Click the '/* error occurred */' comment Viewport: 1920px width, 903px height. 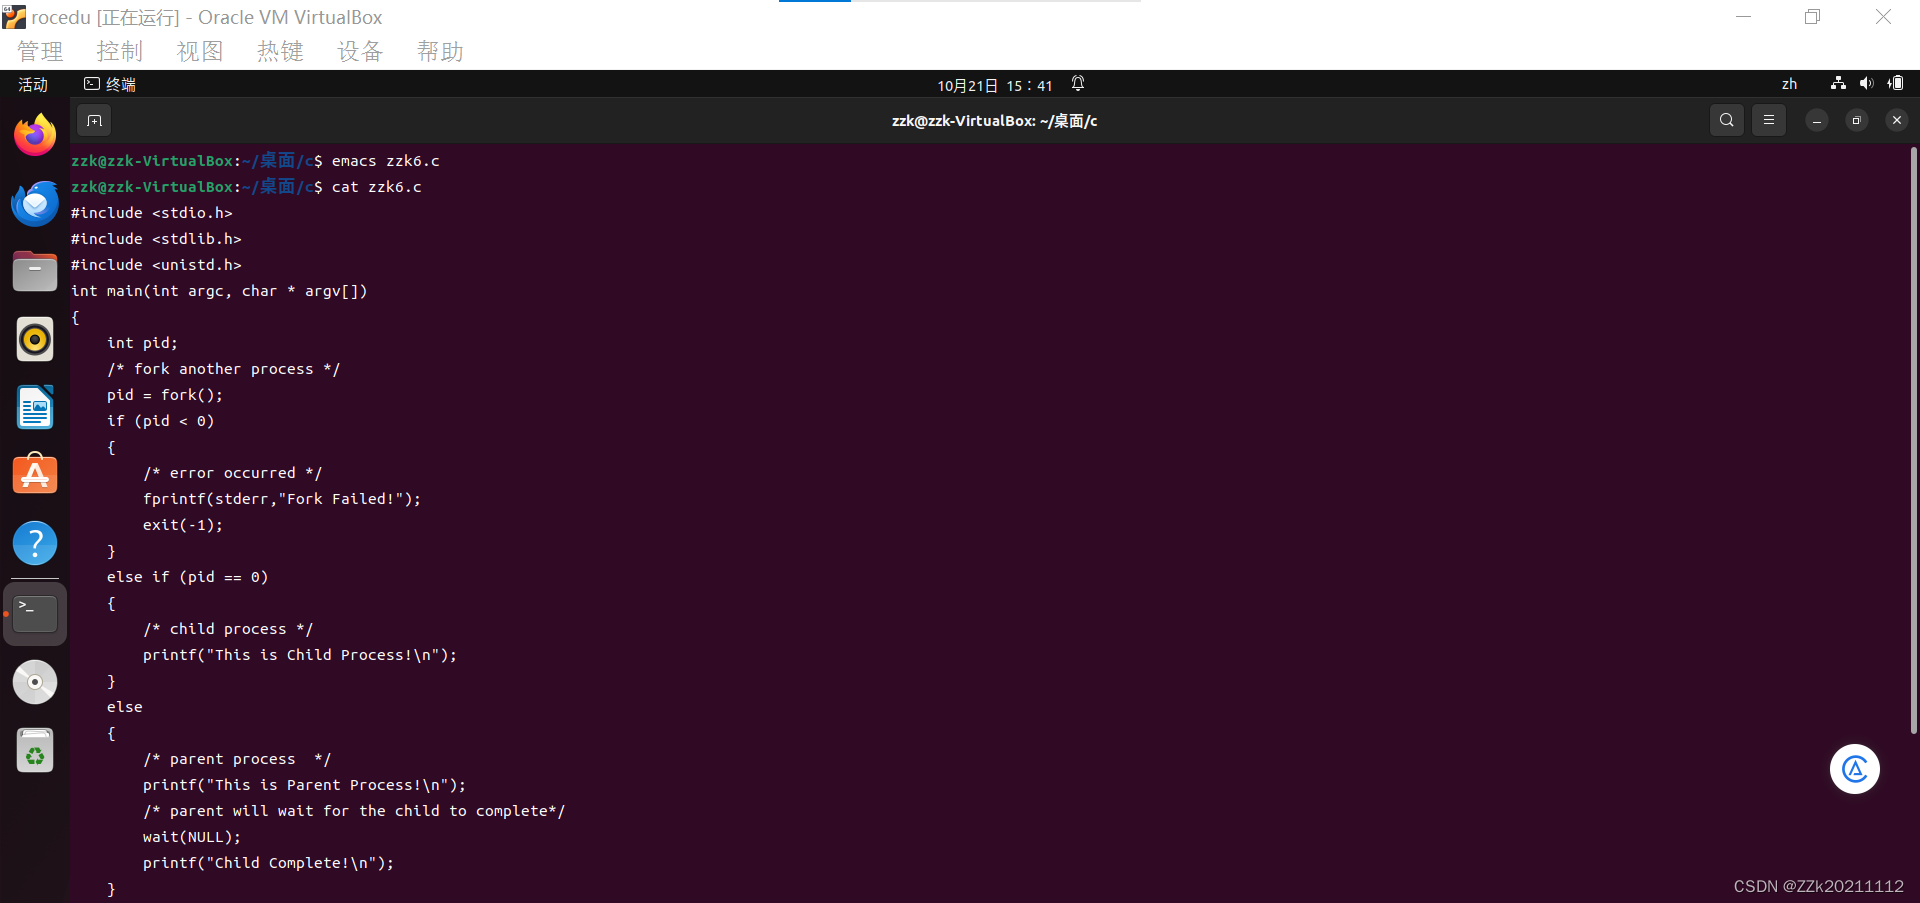(x=233, y=473)
